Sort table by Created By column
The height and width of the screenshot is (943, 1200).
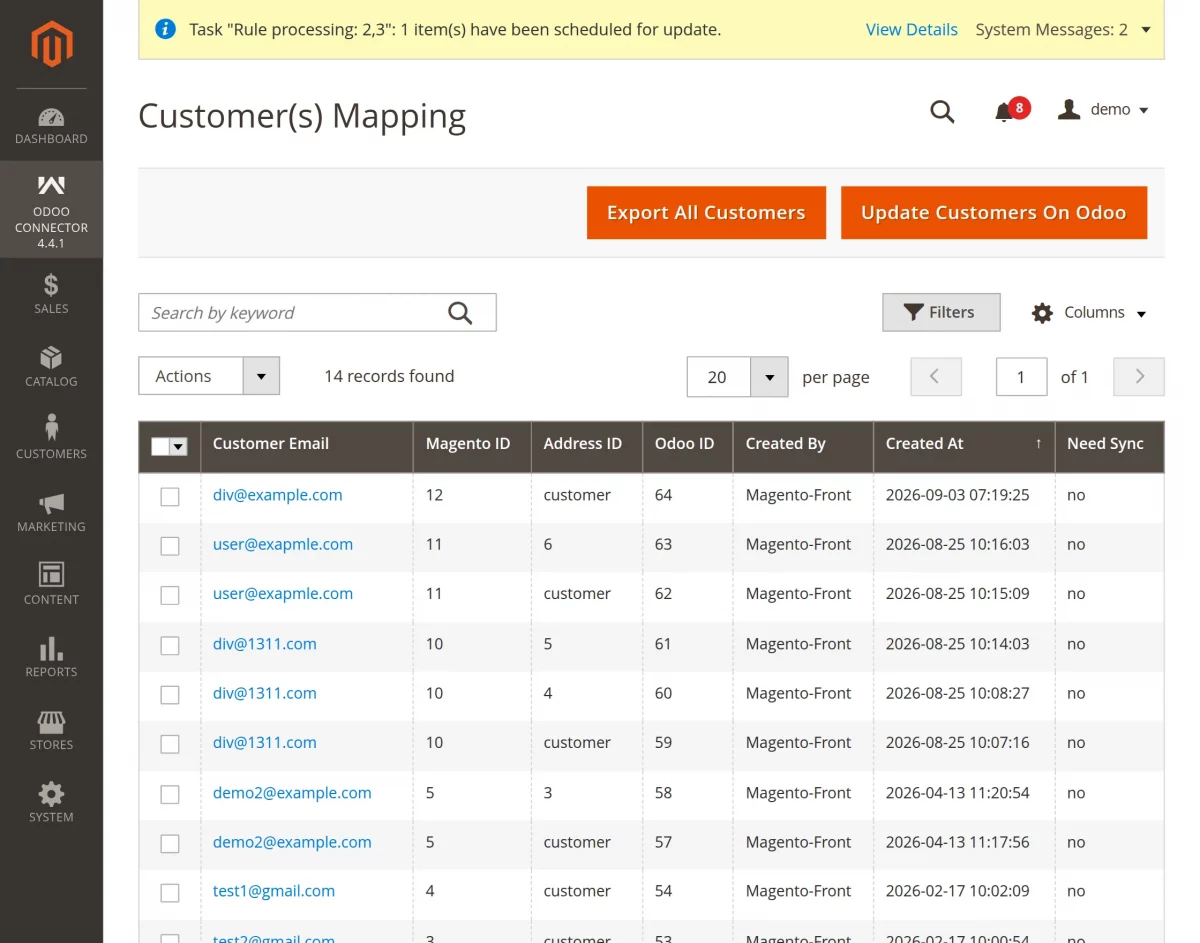point(786,444)
